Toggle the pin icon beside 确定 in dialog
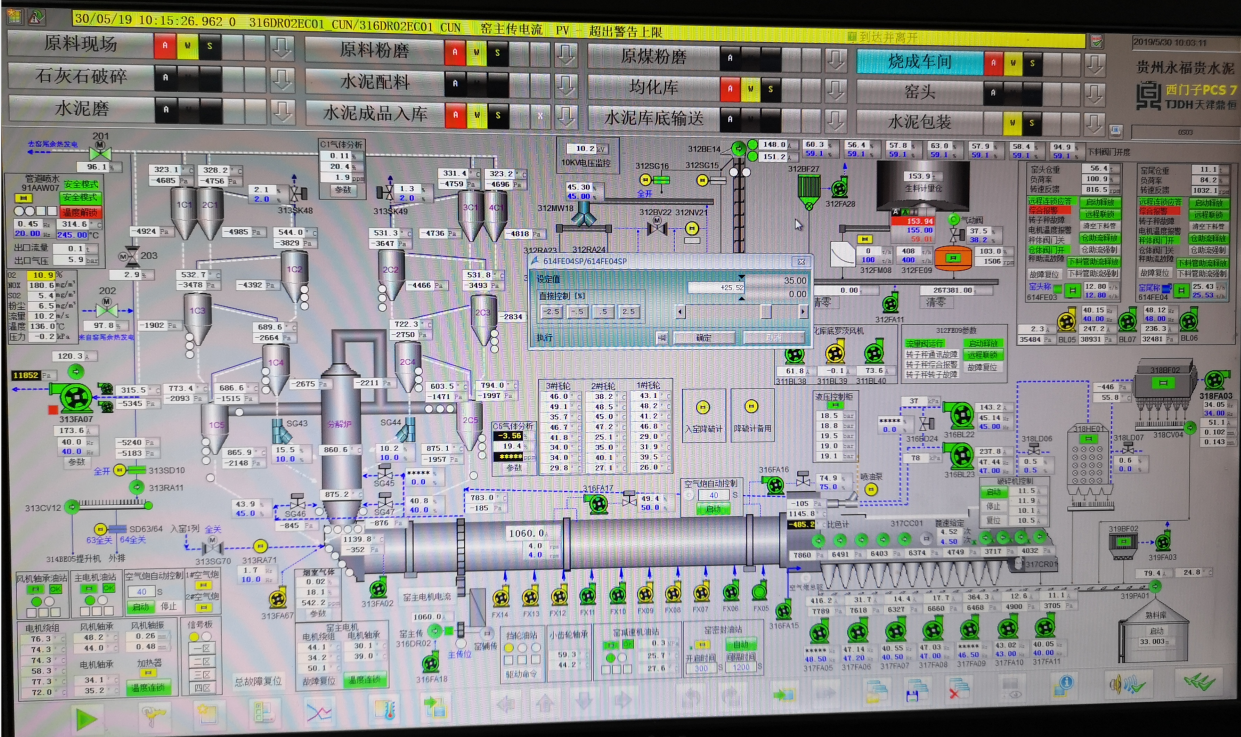1241x737 pixels. tap(662, 338)
